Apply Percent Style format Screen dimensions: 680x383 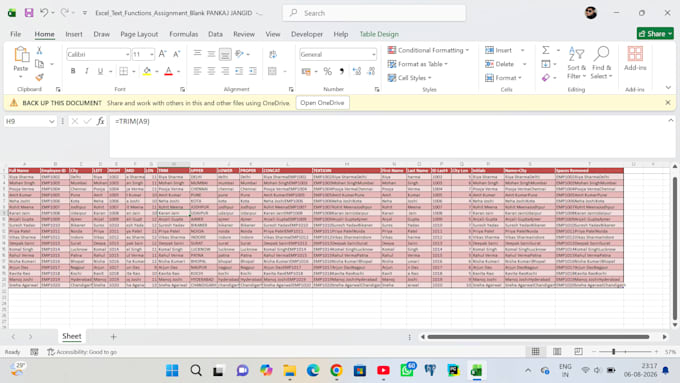[x=328, y=71]
